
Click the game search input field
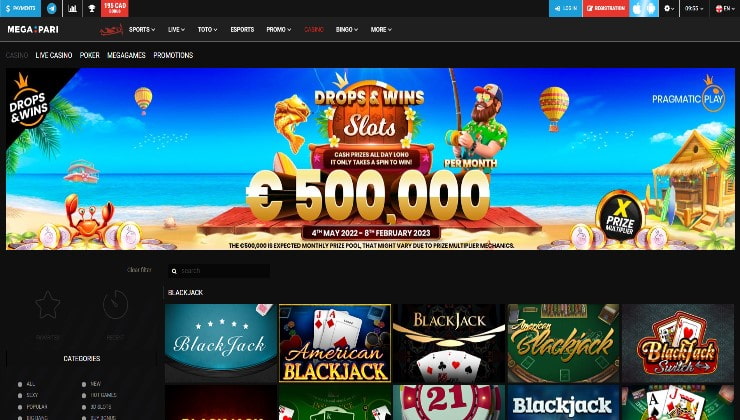point(219,271)
